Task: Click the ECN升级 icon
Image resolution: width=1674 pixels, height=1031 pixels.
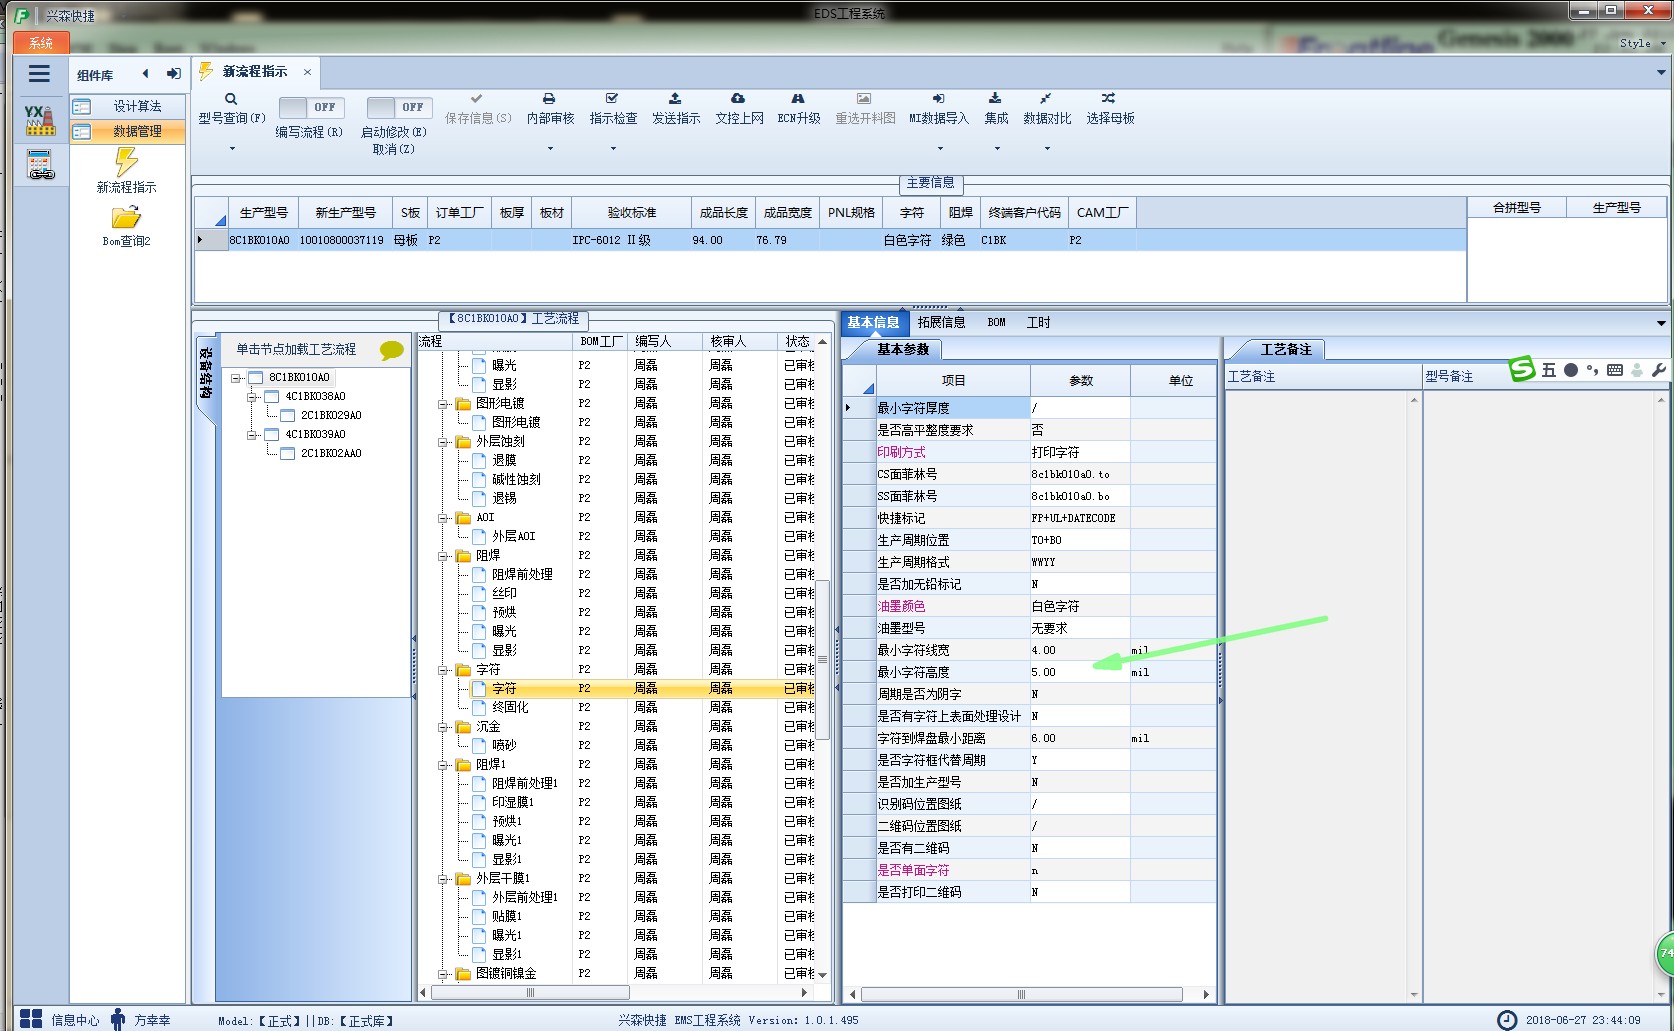Action: pyautogui.click(x=798, y=99)
